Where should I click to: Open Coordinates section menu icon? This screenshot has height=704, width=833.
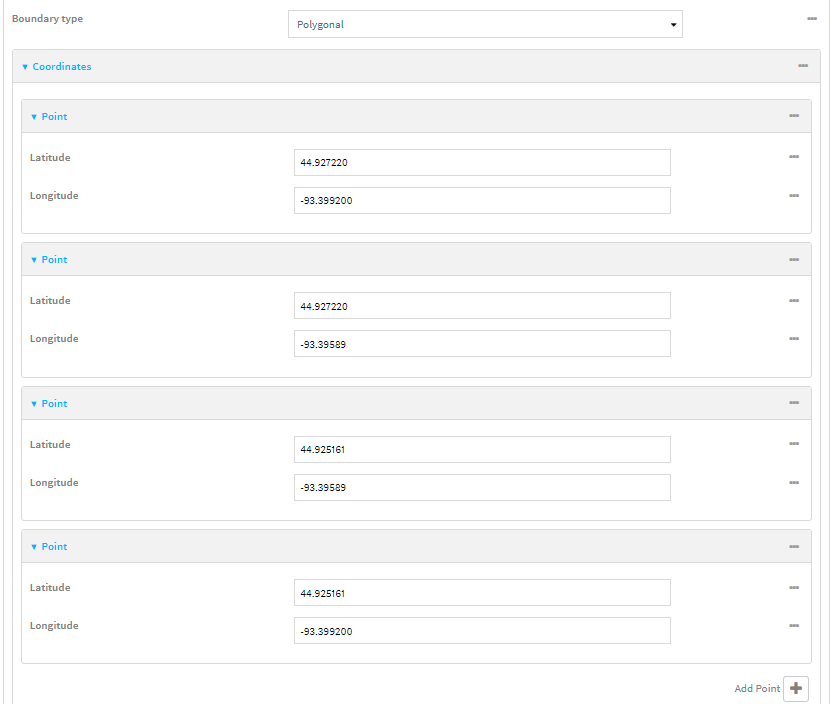[x=802, y=66]
